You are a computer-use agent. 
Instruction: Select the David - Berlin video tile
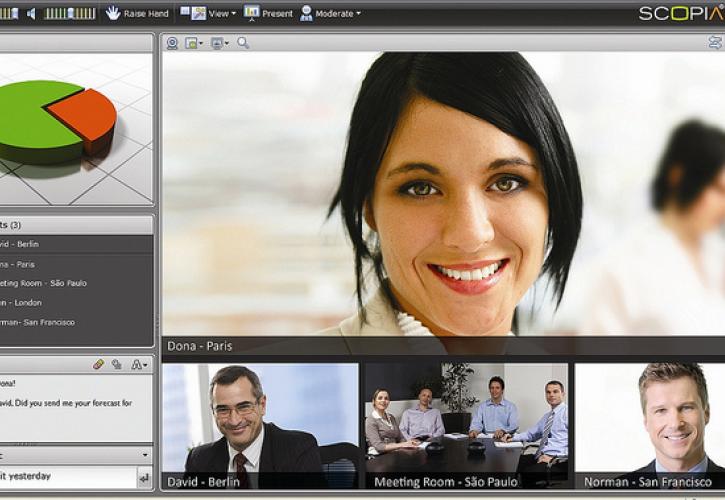click(260, 426)
